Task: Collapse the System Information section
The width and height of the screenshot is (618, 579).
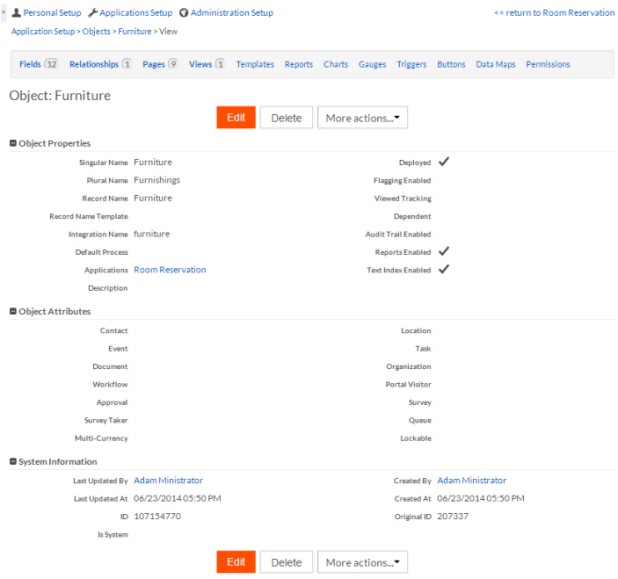Action: coord(13,461)
